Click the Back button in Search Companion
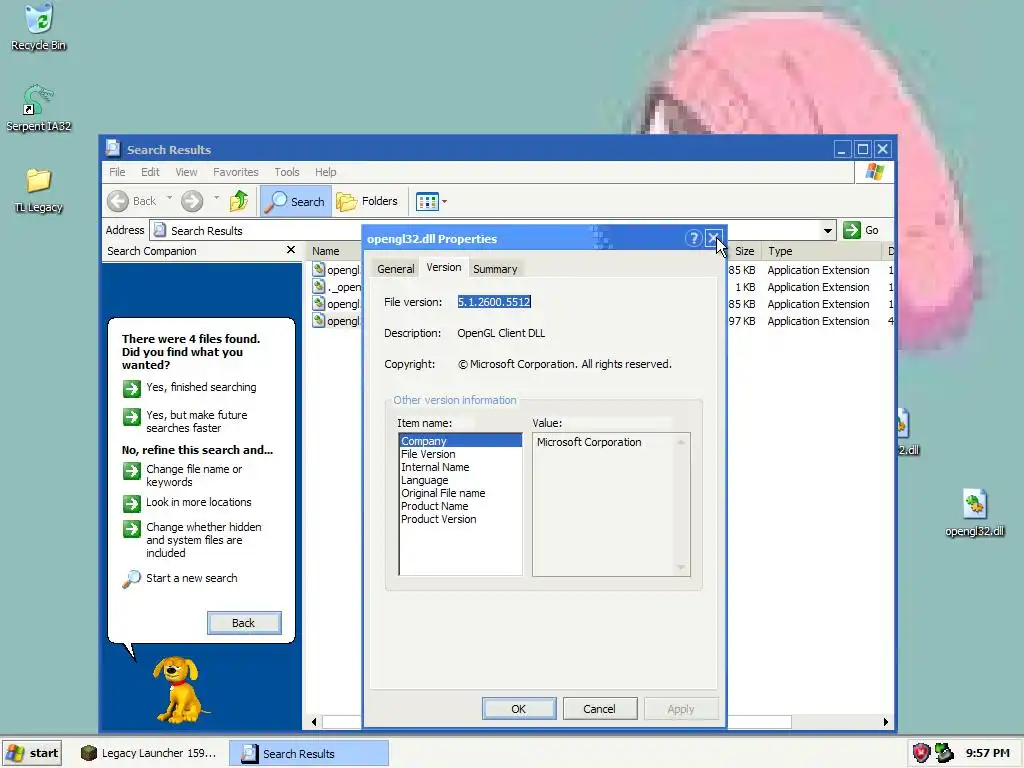 [x=244, y=623]
